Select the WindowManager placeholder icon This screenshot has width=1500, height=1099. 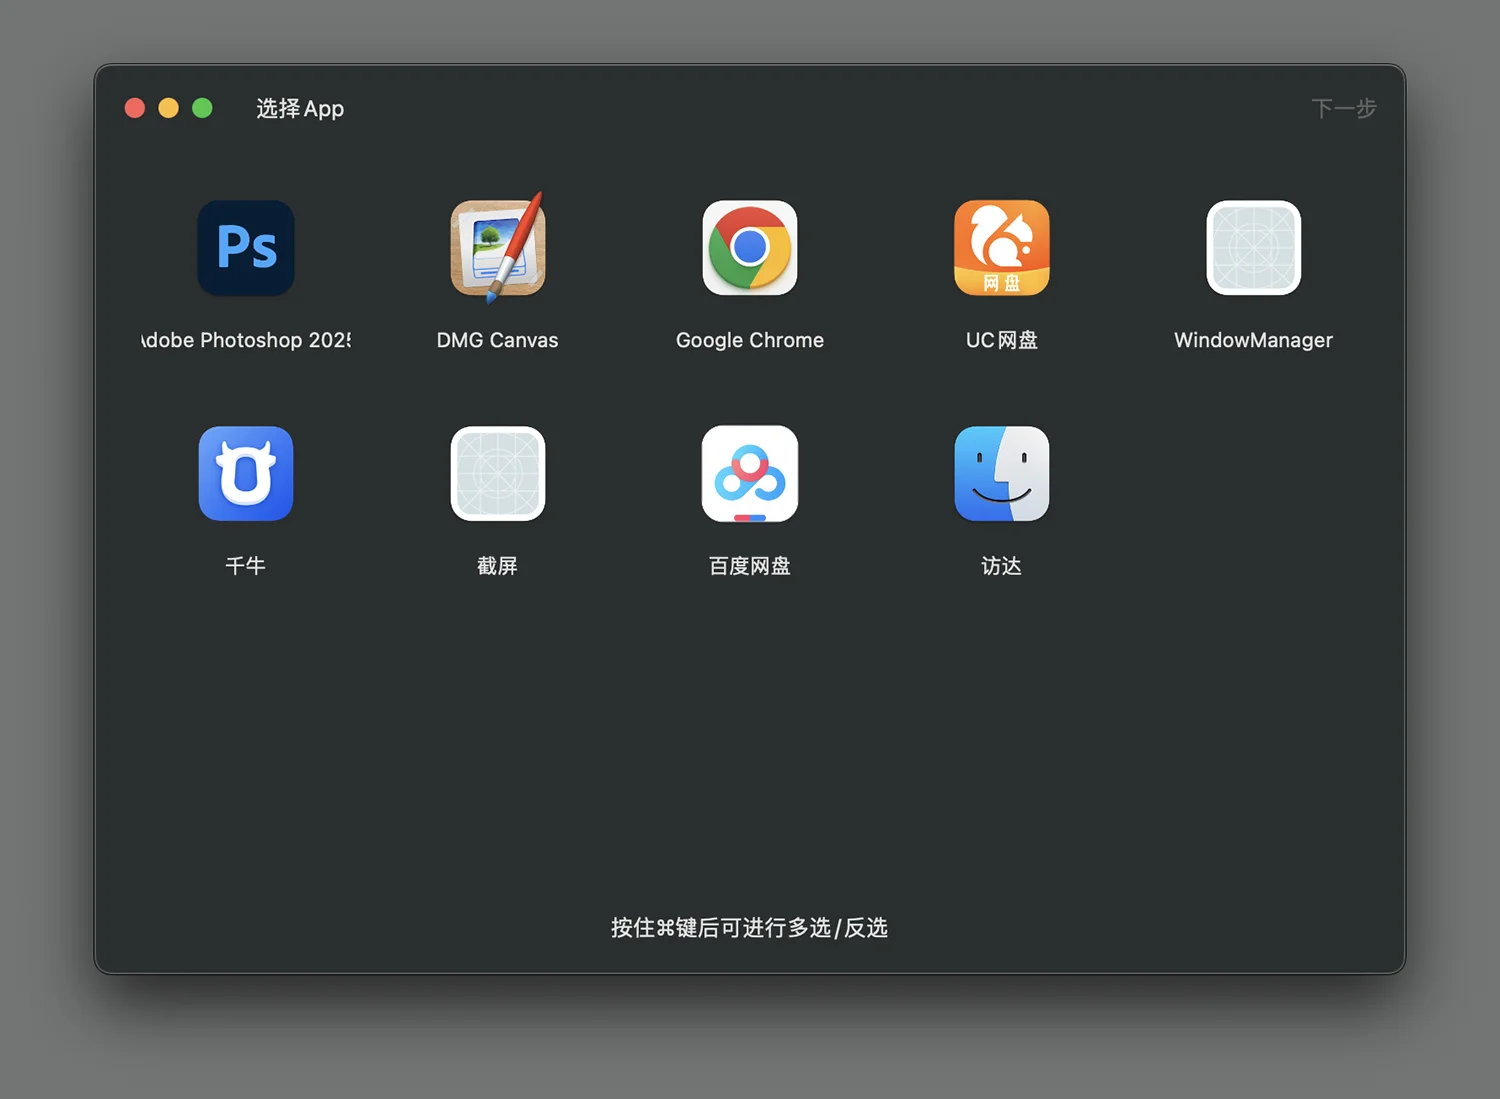click(1254, 248)
